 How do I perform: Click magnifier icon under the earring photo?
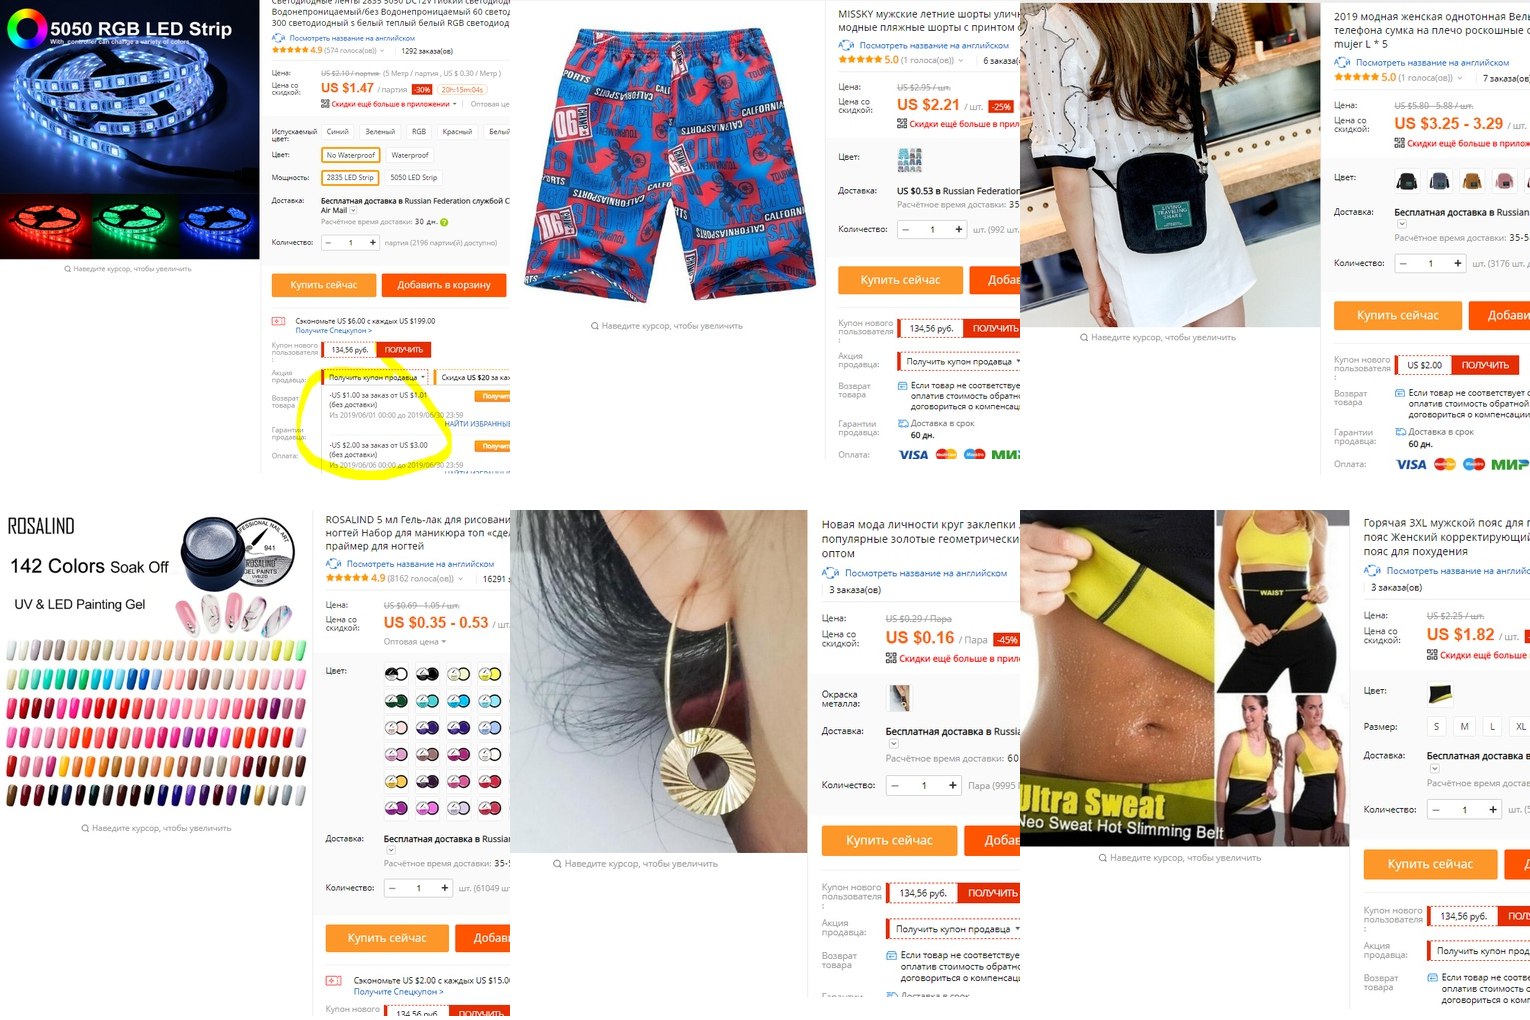point(557,864)
